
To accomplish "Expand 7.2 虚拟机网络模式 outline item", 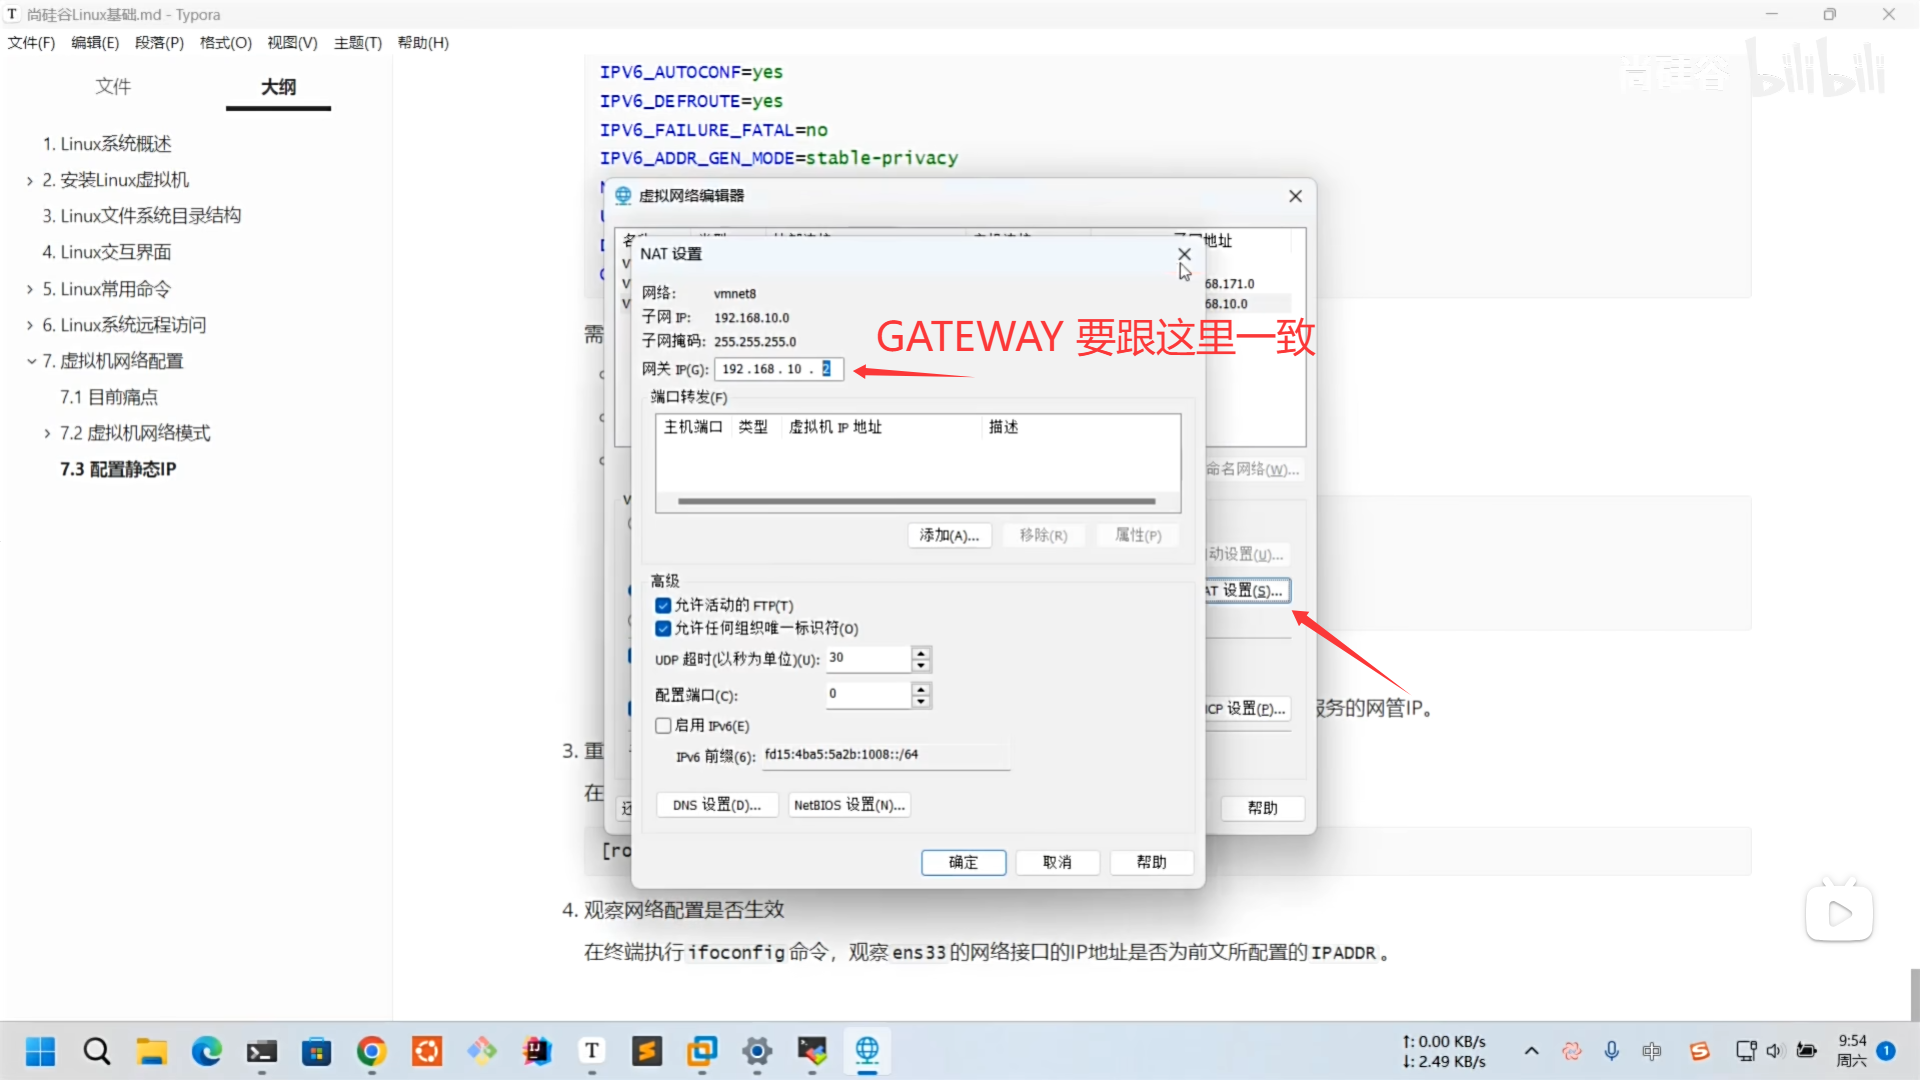I will point(47,433).
